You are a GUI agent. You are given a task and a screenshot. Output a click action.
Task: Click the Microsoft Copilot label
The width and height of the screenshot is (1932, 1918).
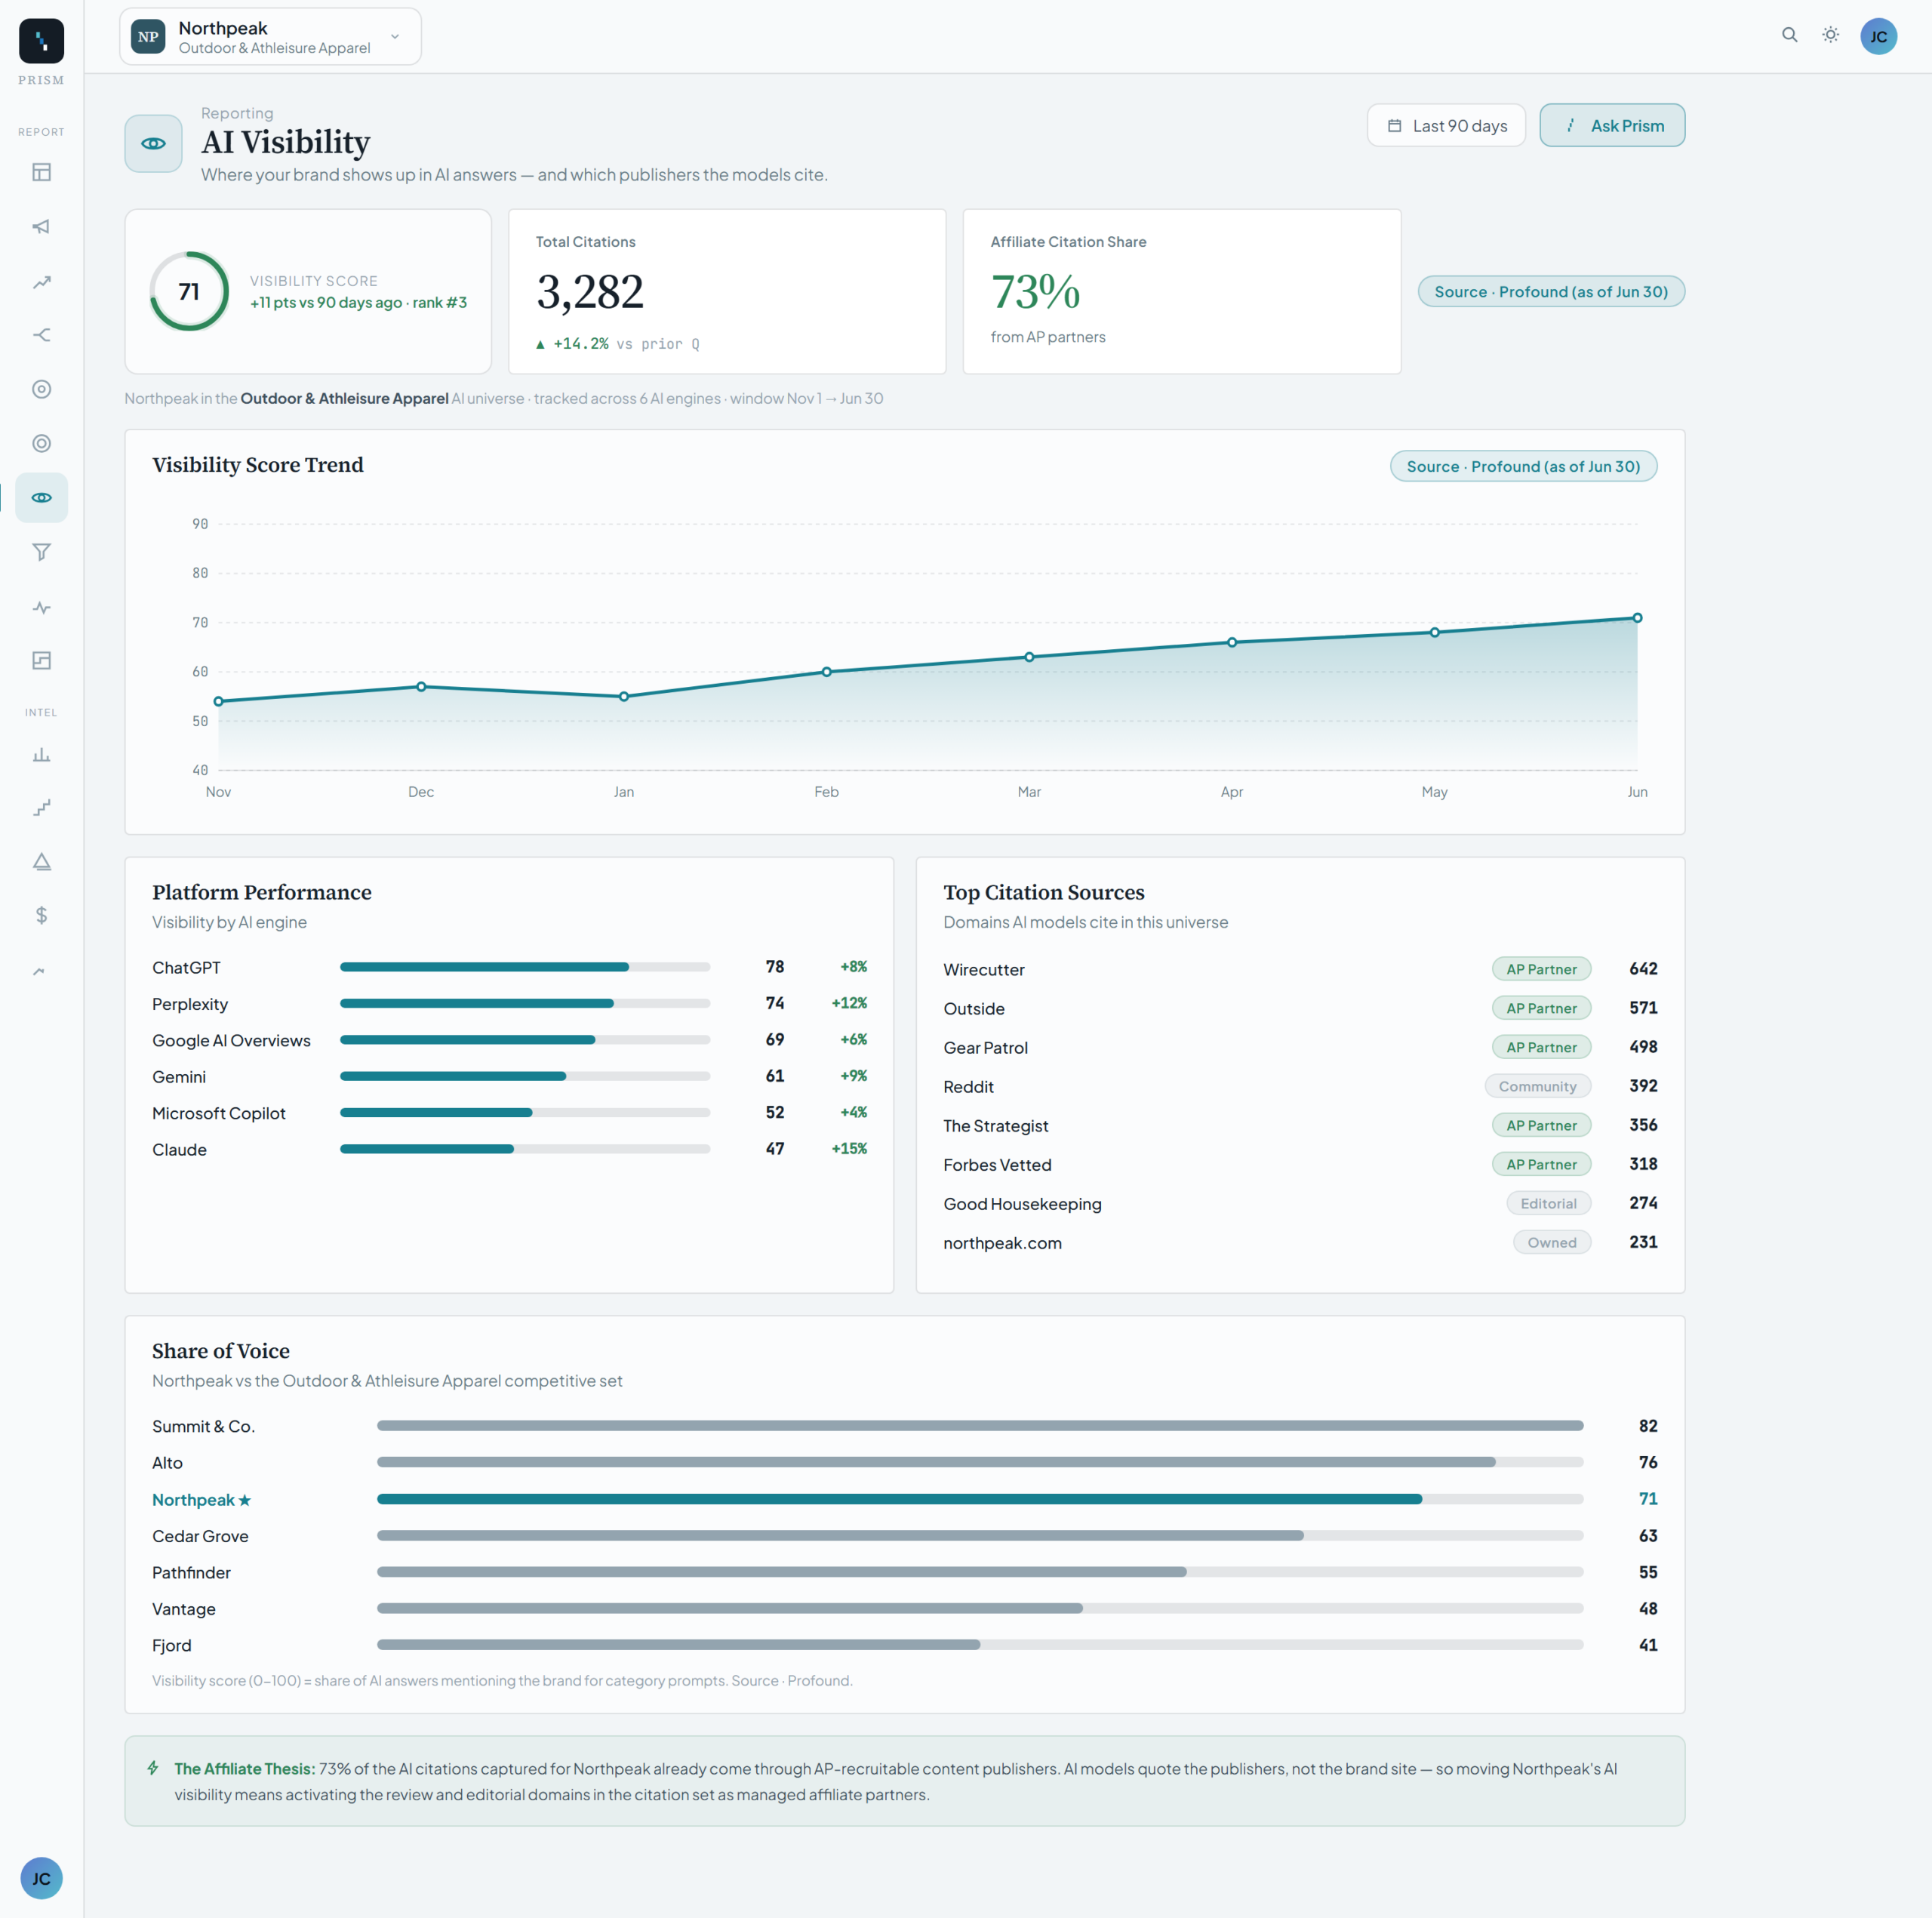219,1113
